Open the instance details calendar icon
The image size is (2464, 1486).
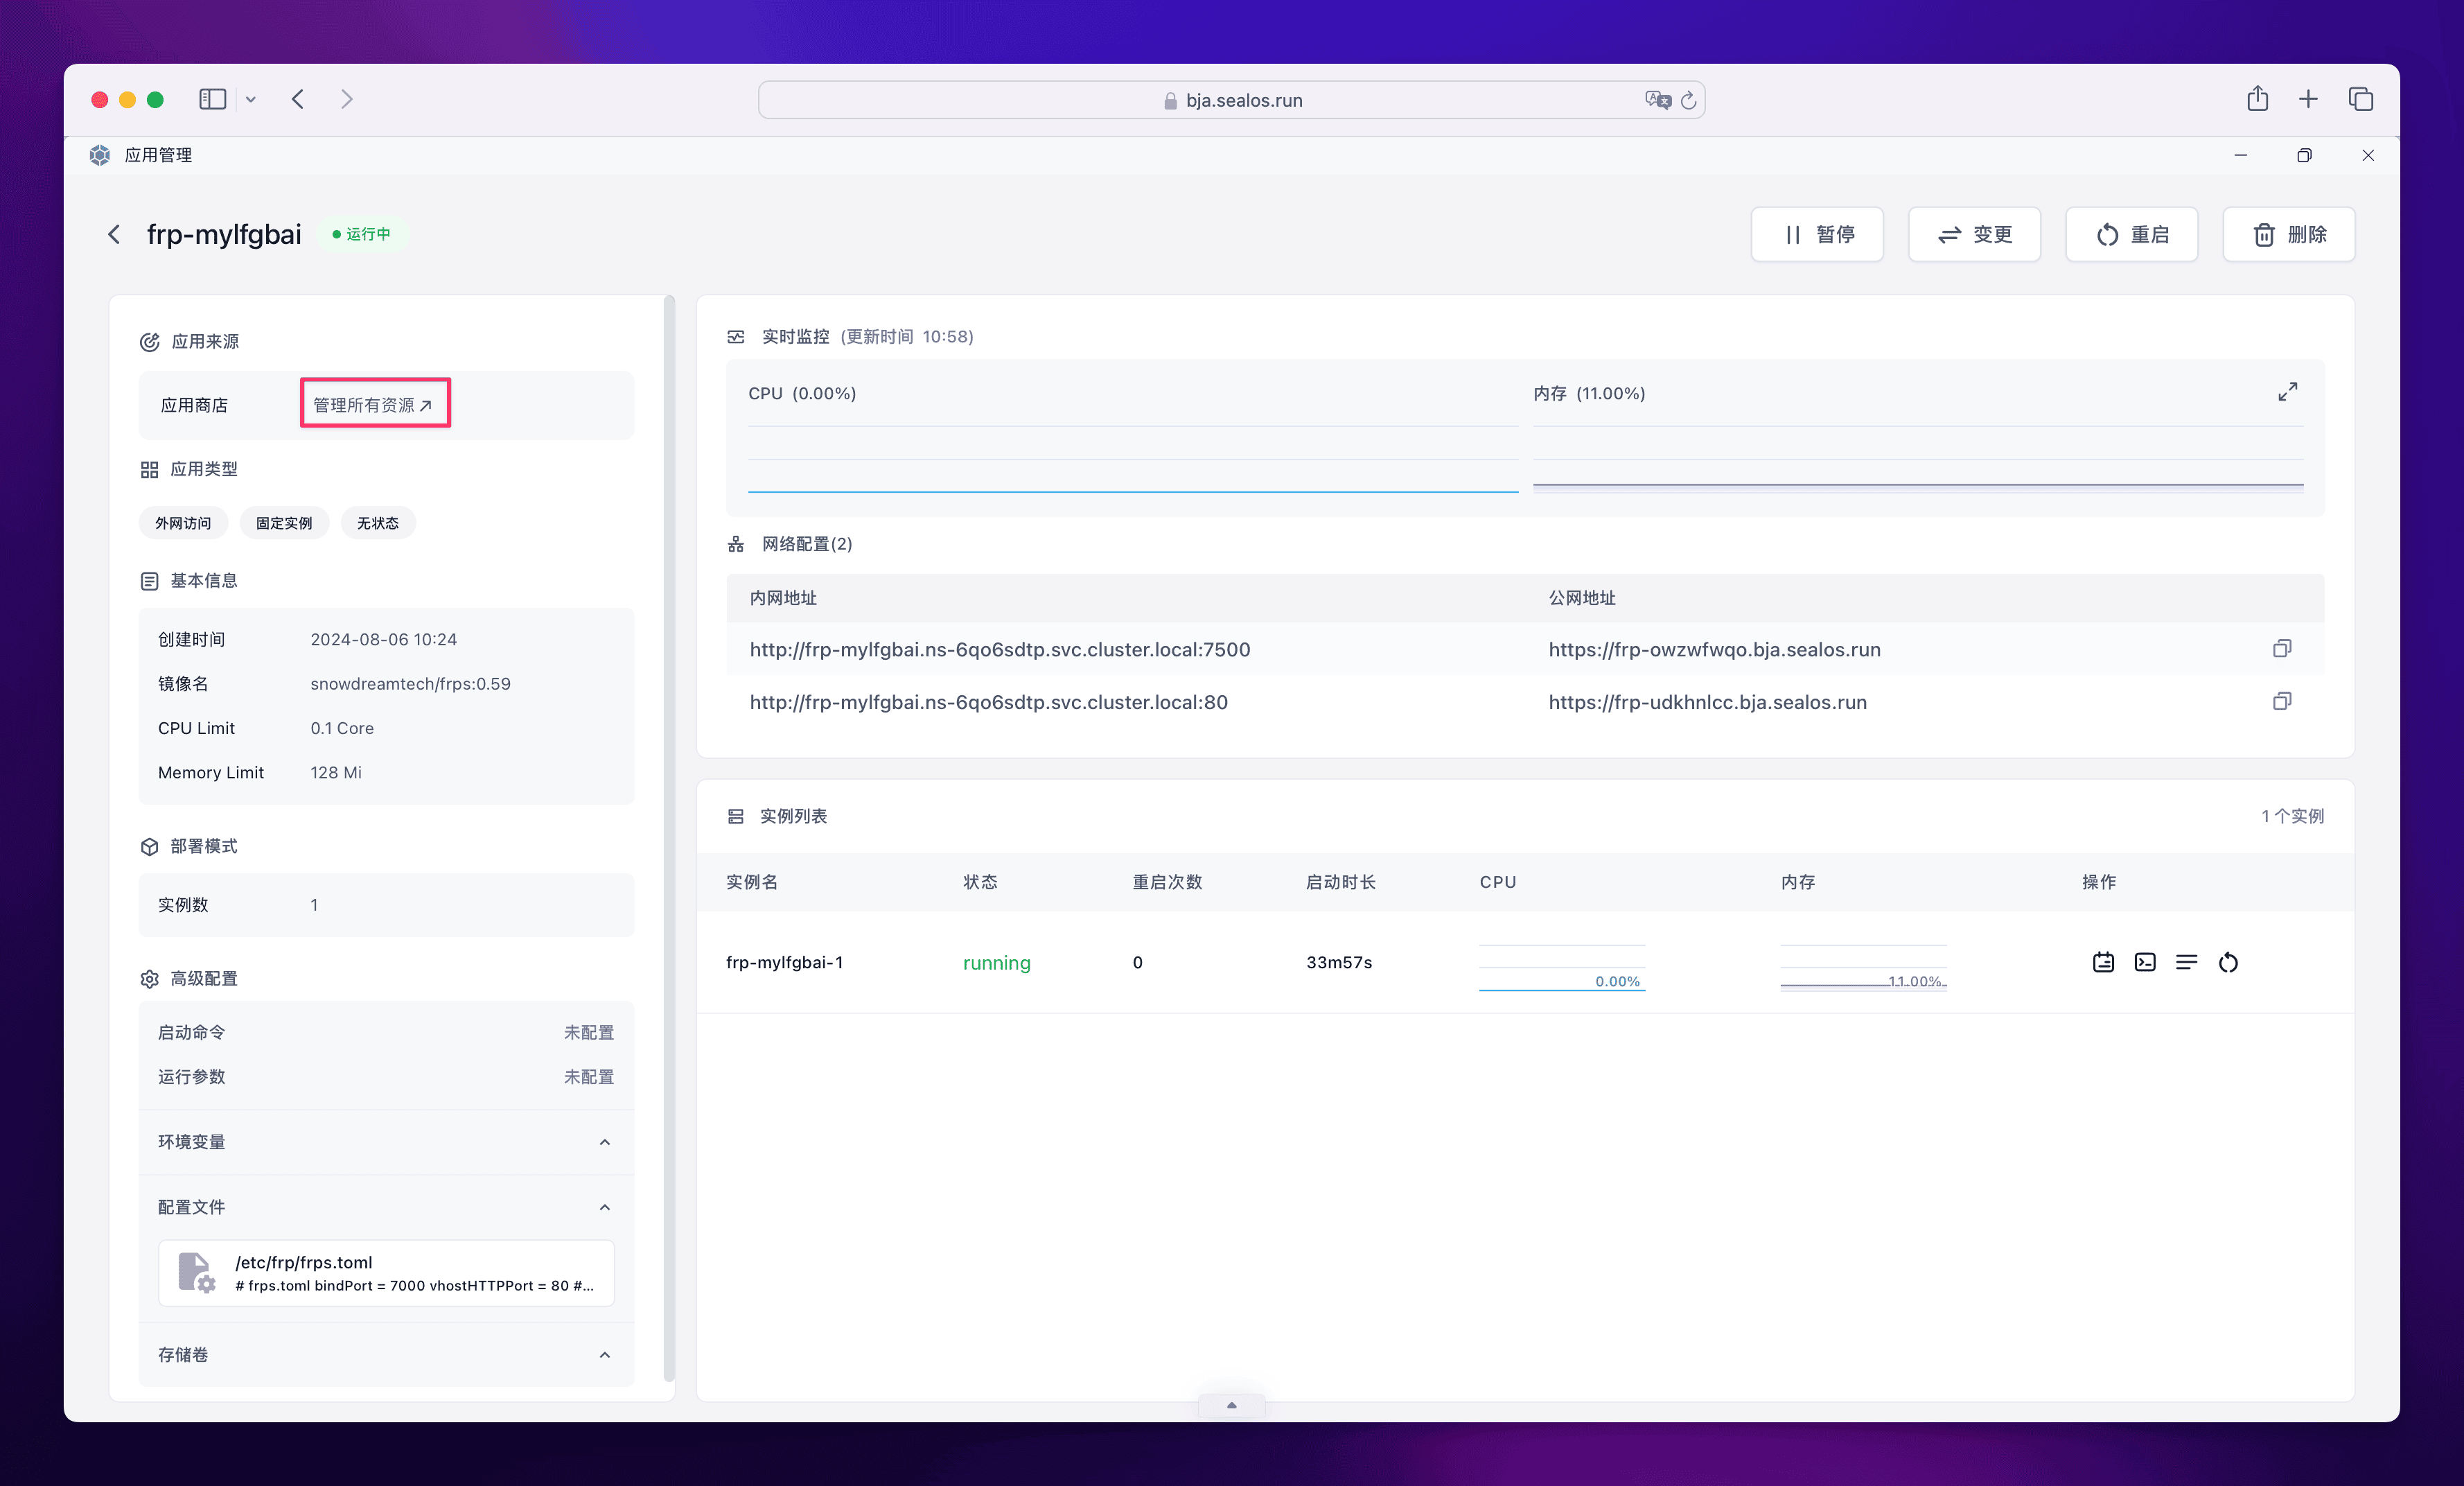click(2103, 962)
